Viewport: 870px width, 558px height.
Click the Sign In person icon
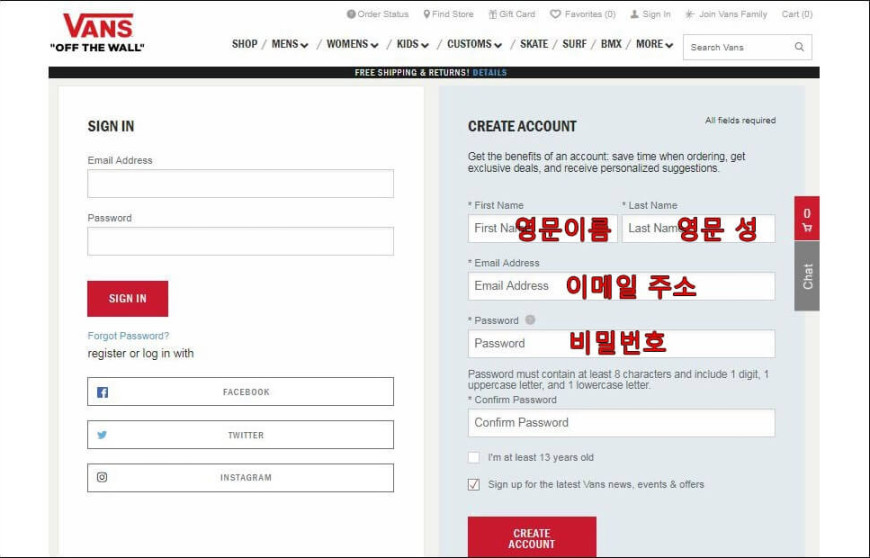634,14
